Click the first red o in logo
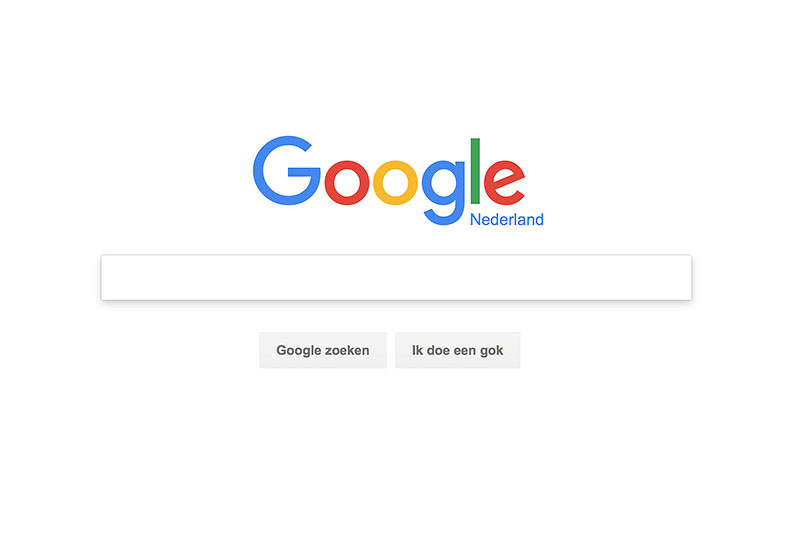 pyautogui.click(x=347, y=182)
